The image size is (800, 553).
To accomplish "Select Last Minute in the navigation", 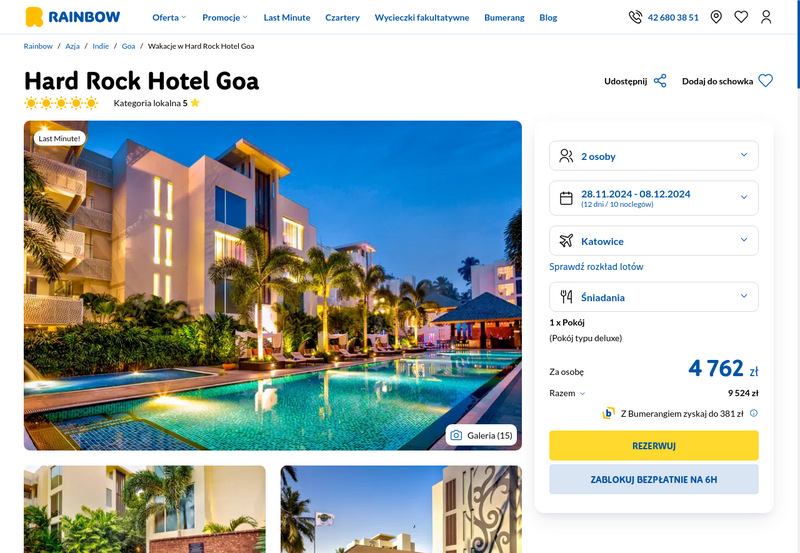I will [x=287, y=17].
